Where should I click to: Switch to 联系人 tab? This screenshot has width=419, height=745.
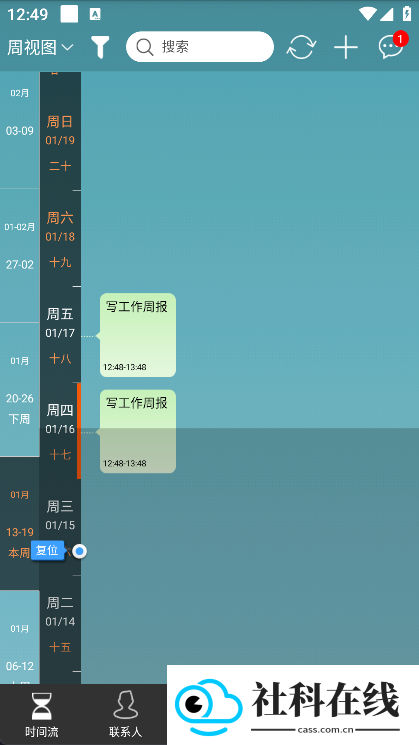click(x=125, y=715)
